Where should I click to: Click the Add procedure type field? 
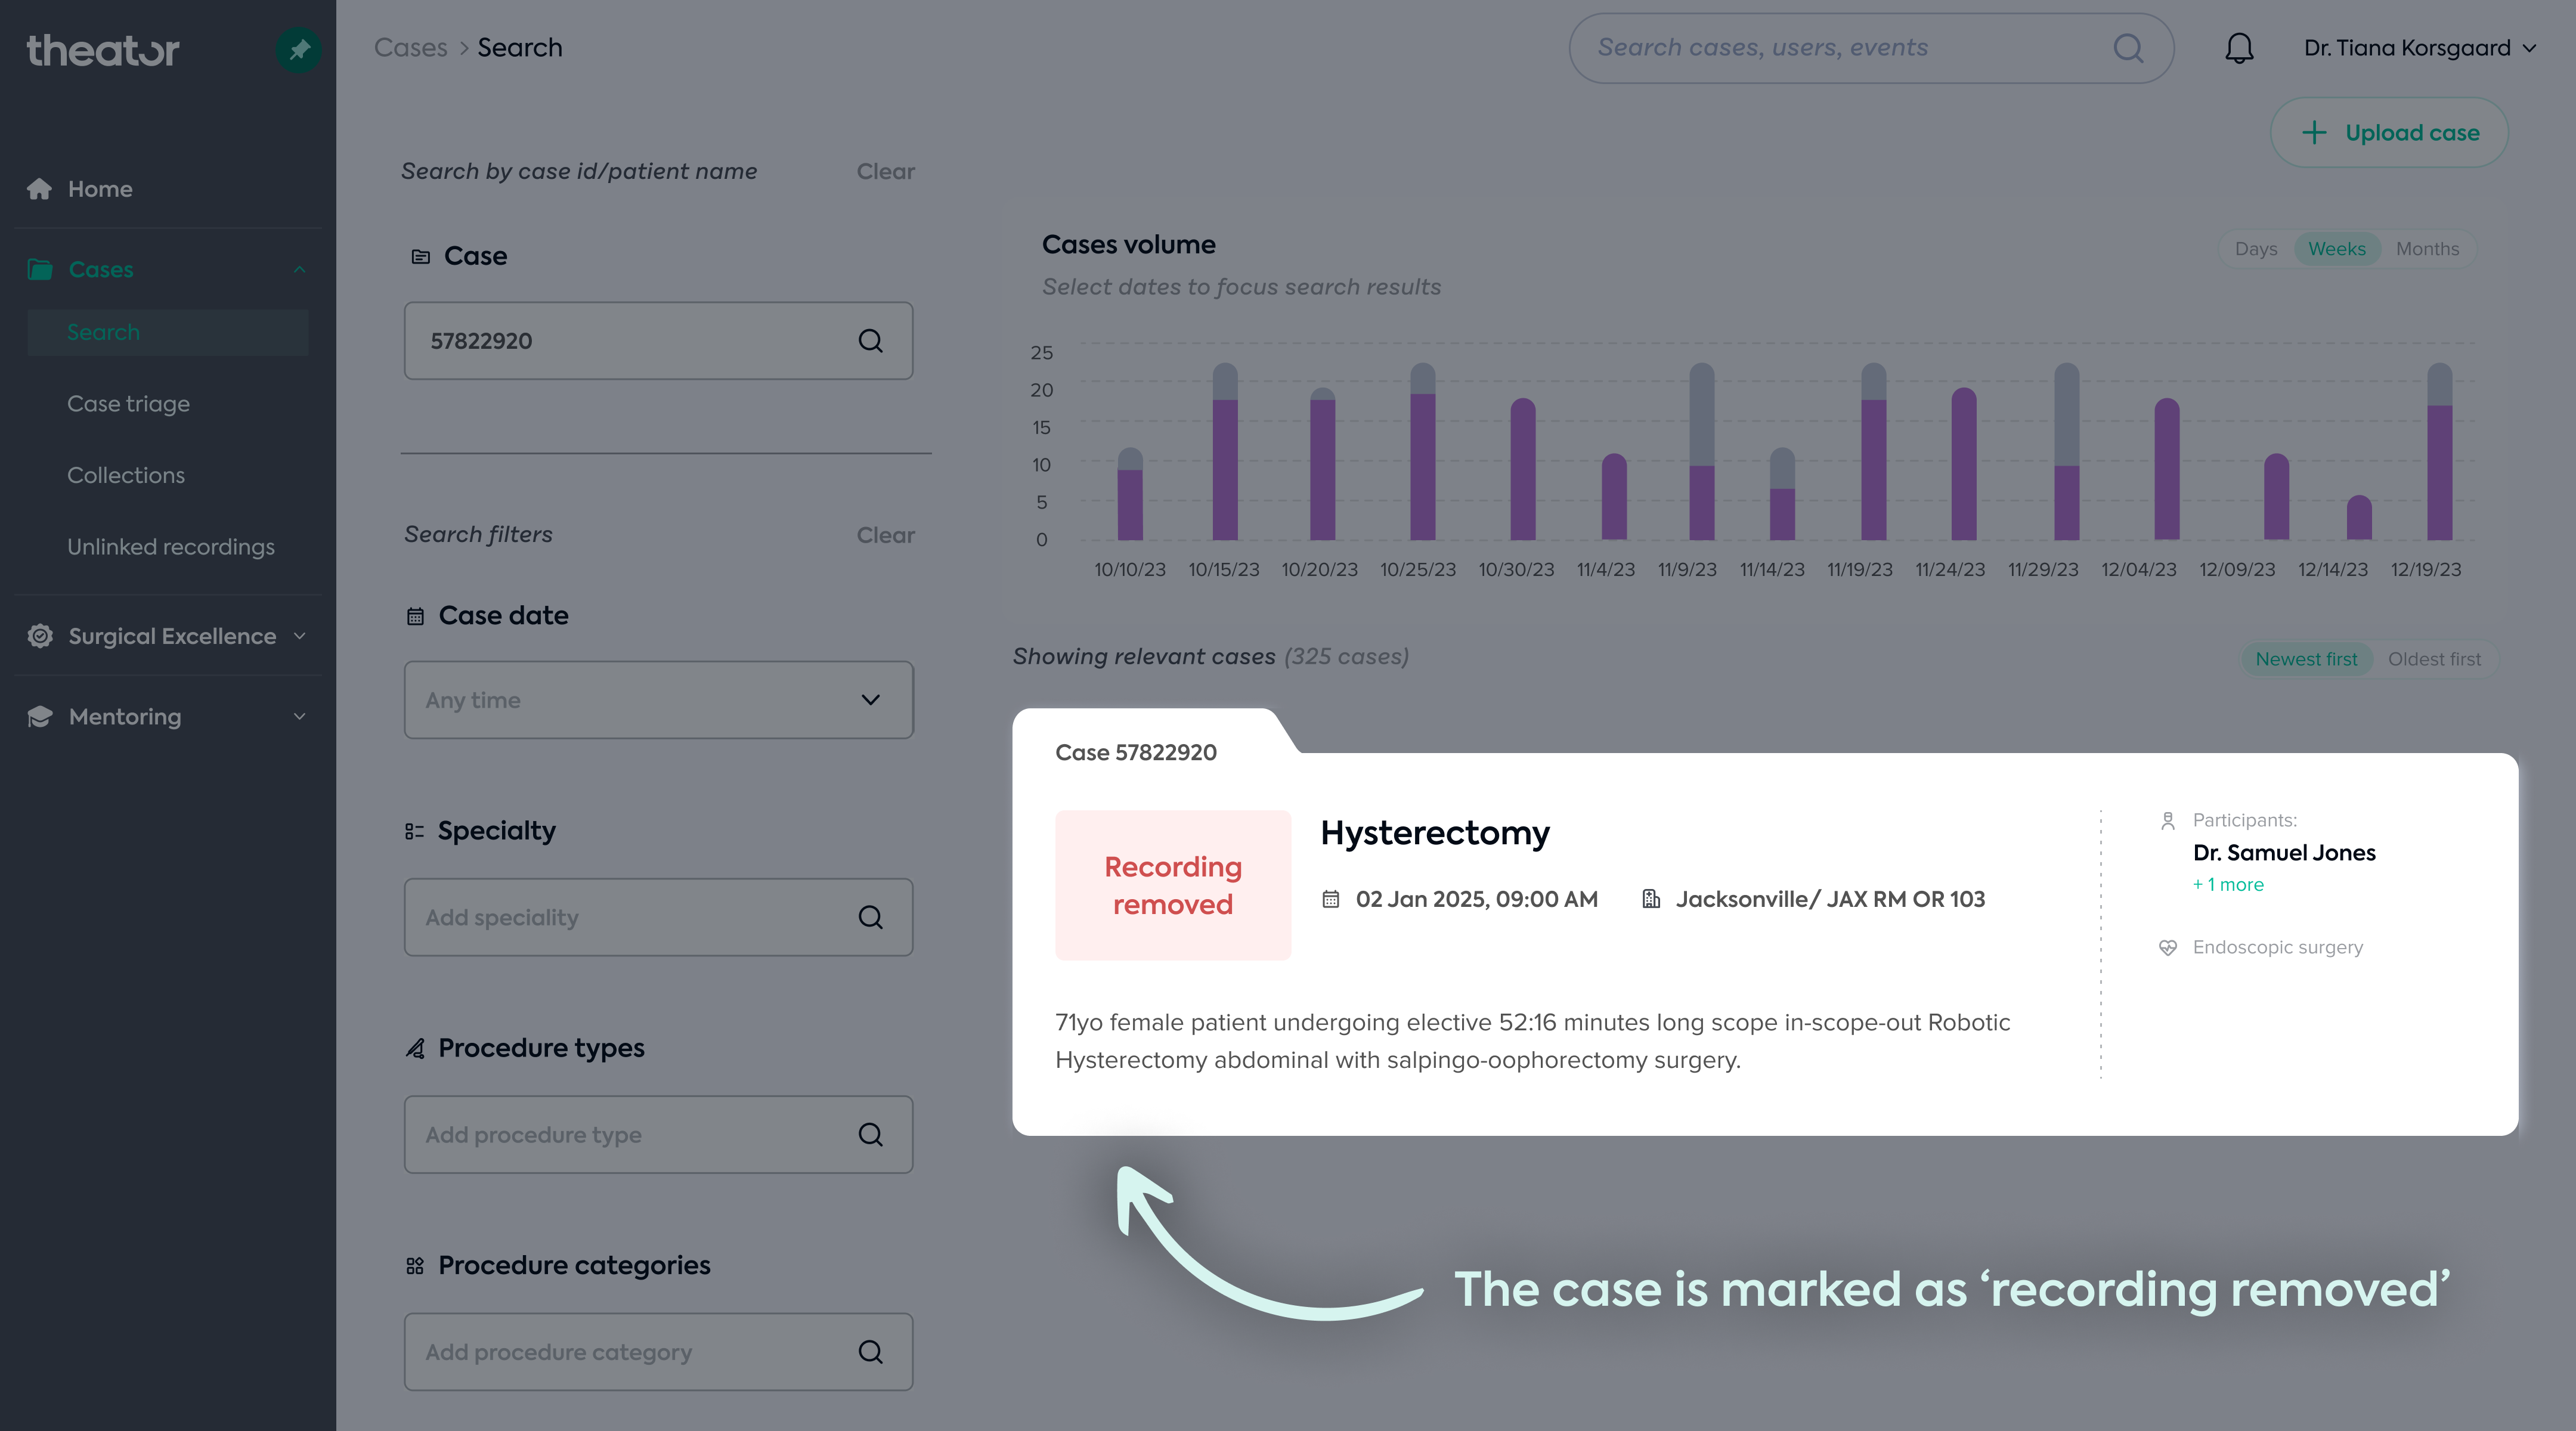(658, 1134)
